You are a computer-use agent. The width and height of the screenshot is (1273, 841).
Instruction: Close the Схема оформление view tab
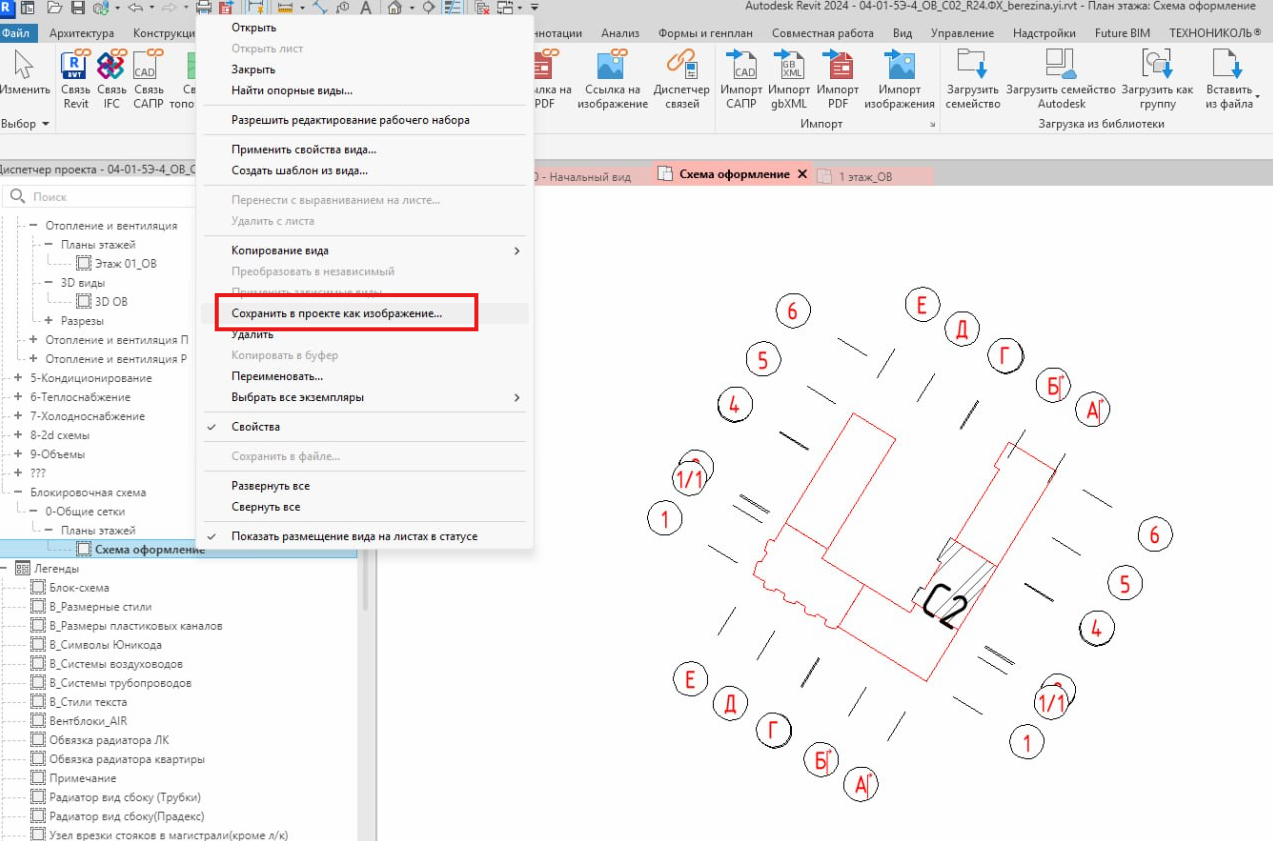tap(801, 174)
